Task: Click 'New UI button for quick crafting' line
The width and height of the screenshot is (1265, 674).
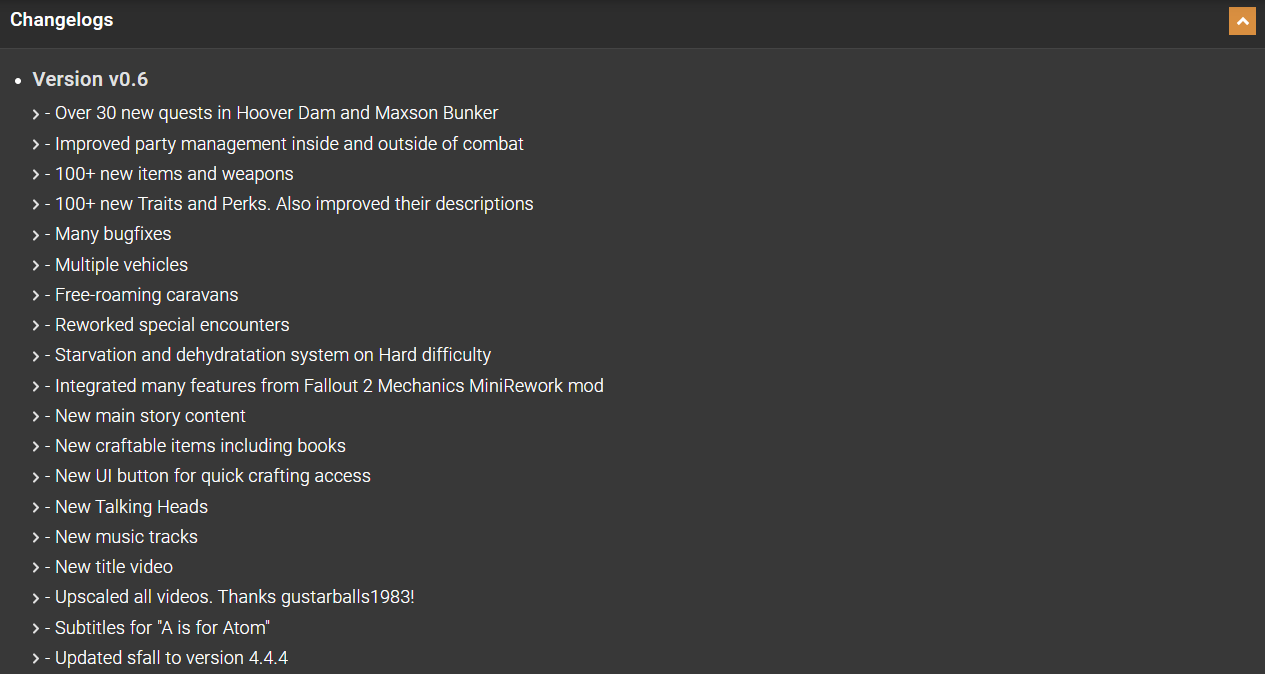Action: click(x=213, y=476)
